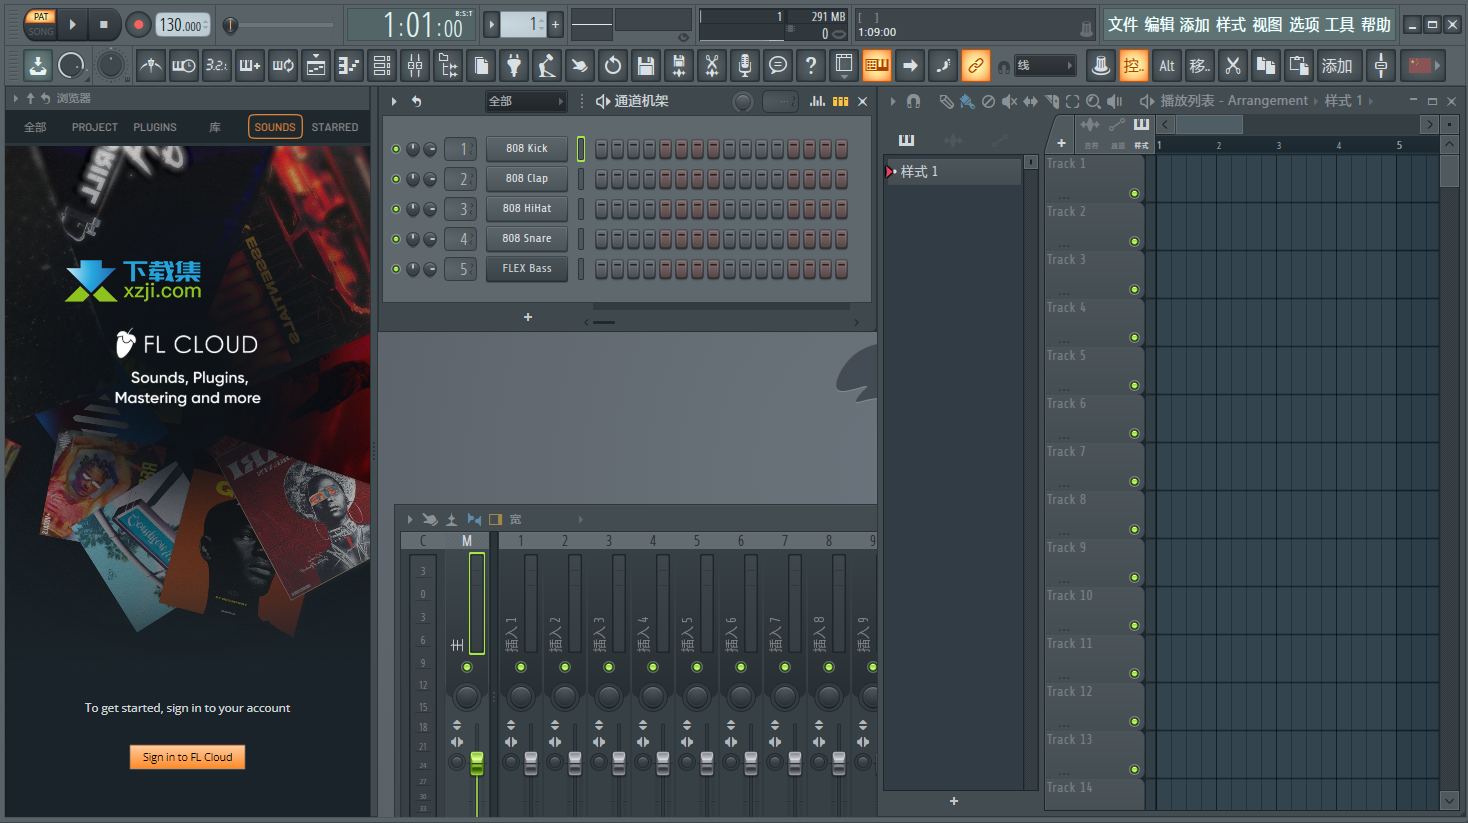Open the plugin picker plug icon
1468x823 pixels.
pyautogui.click(x=514, y=66)
